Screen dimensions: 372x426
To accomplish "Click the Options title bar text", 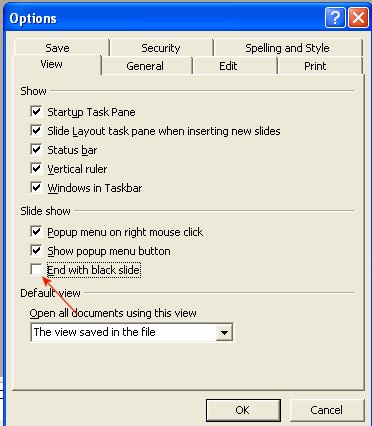I will click(33, 19).
